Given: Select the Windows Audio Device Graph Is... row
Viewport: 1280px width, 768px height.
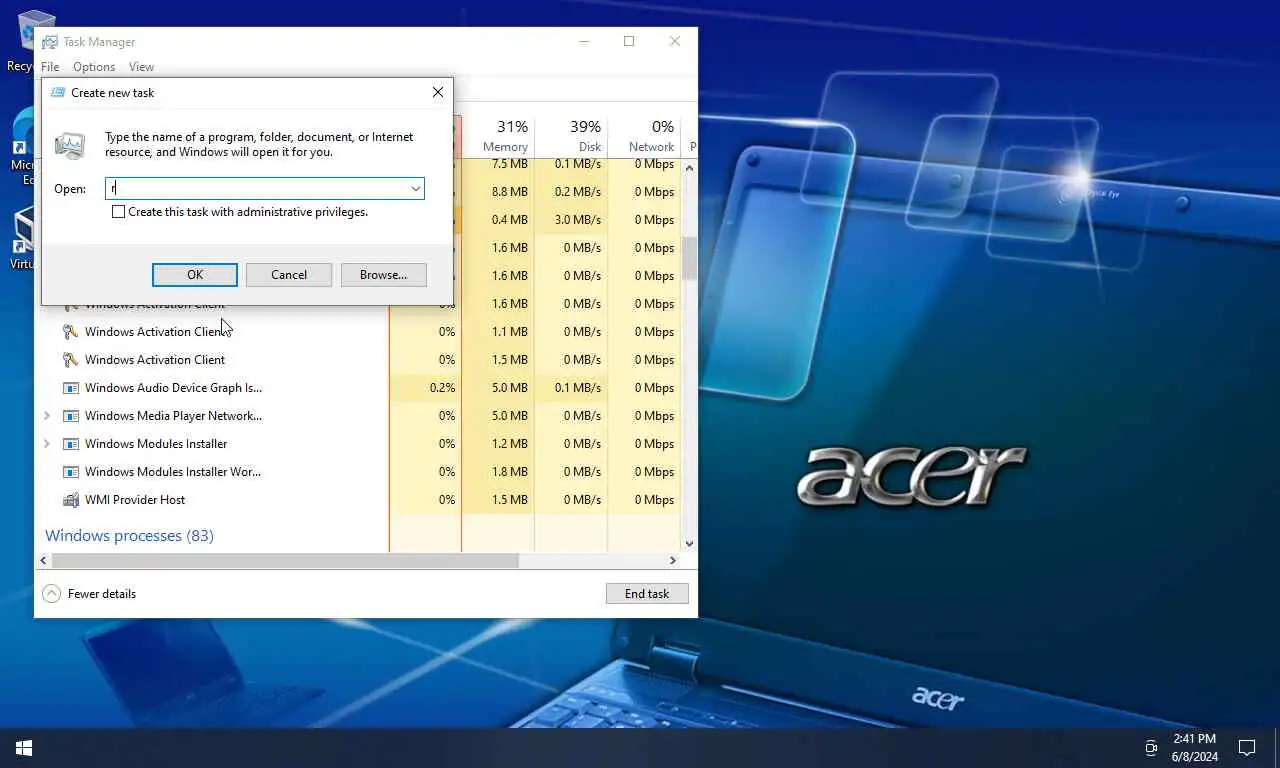Looking at the screenshot, I should click(173, 387).
